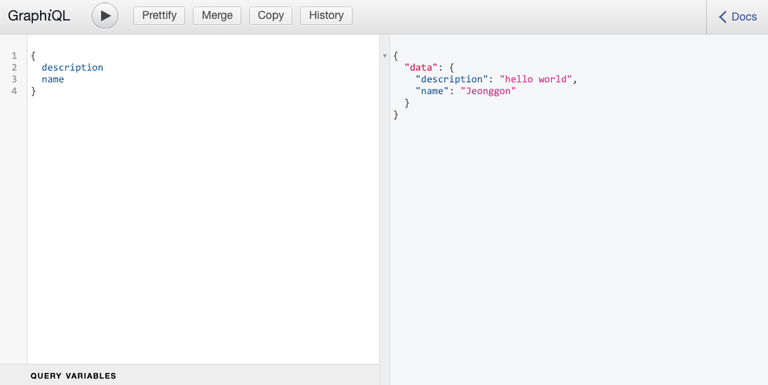
Task: Run the query with the Execute play button
Action: [x=105, y=16]
